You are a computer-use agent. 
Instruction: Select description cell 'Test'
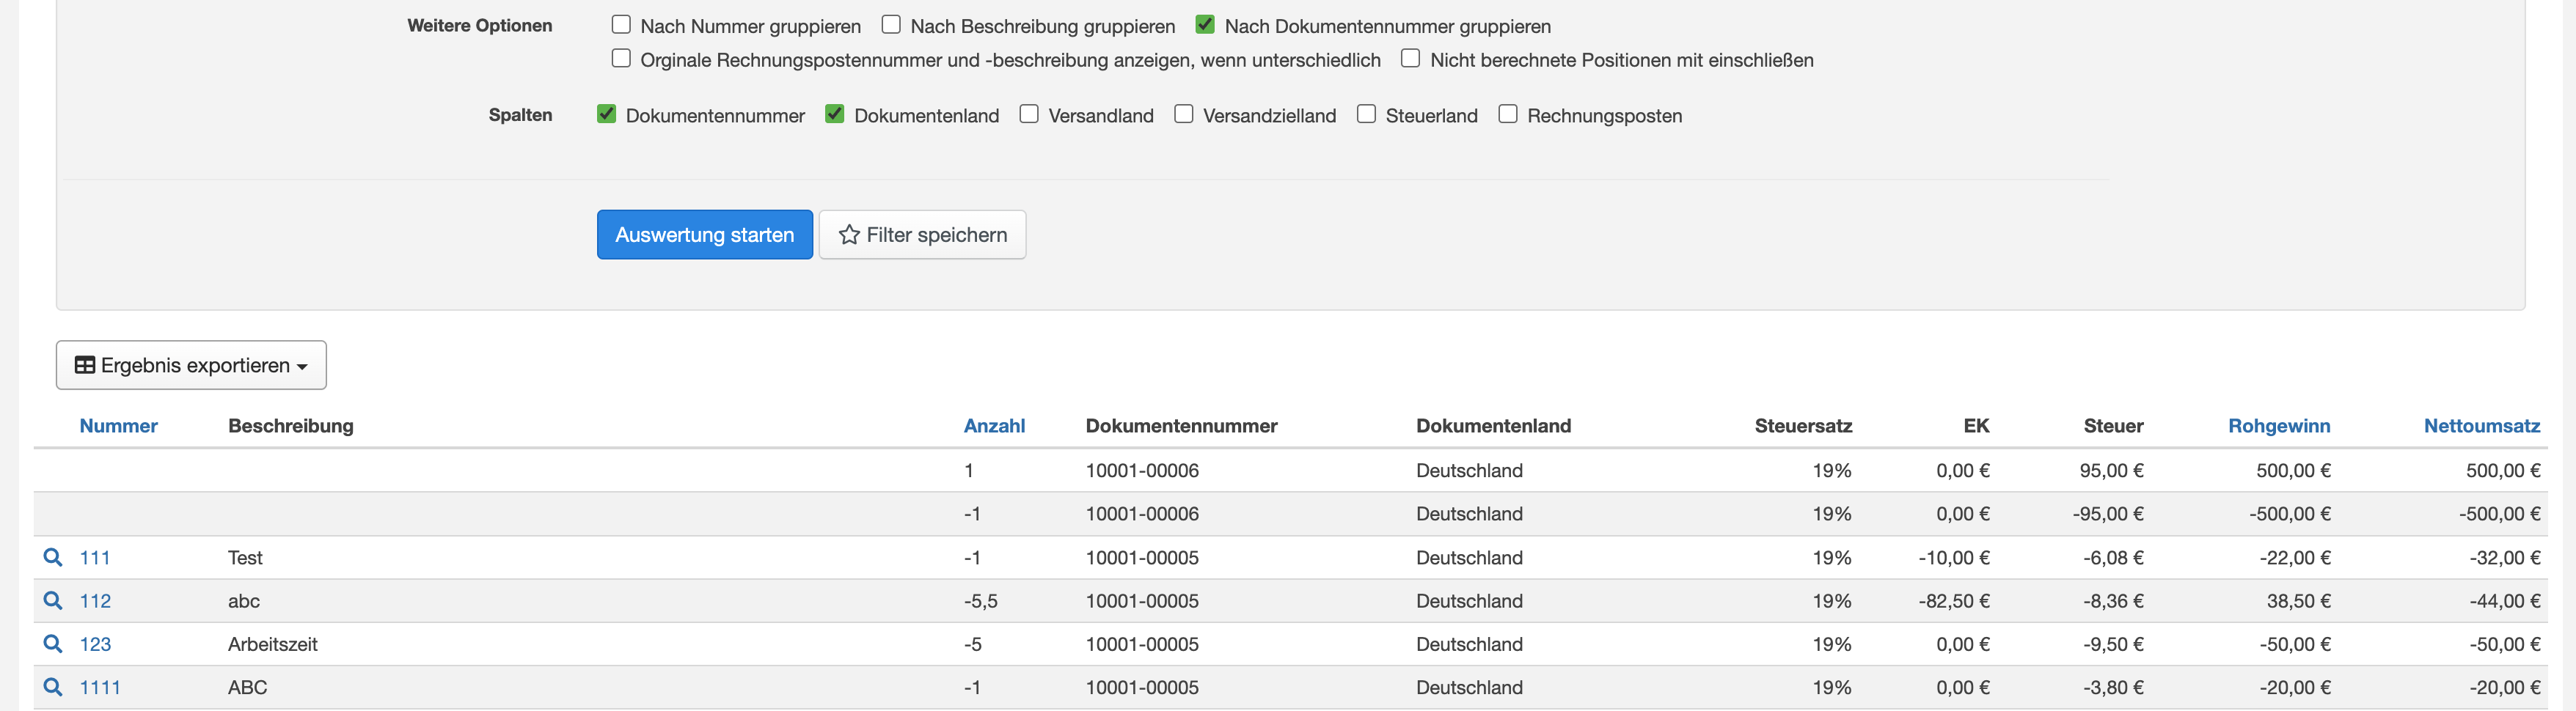click(x=245, y=558)
